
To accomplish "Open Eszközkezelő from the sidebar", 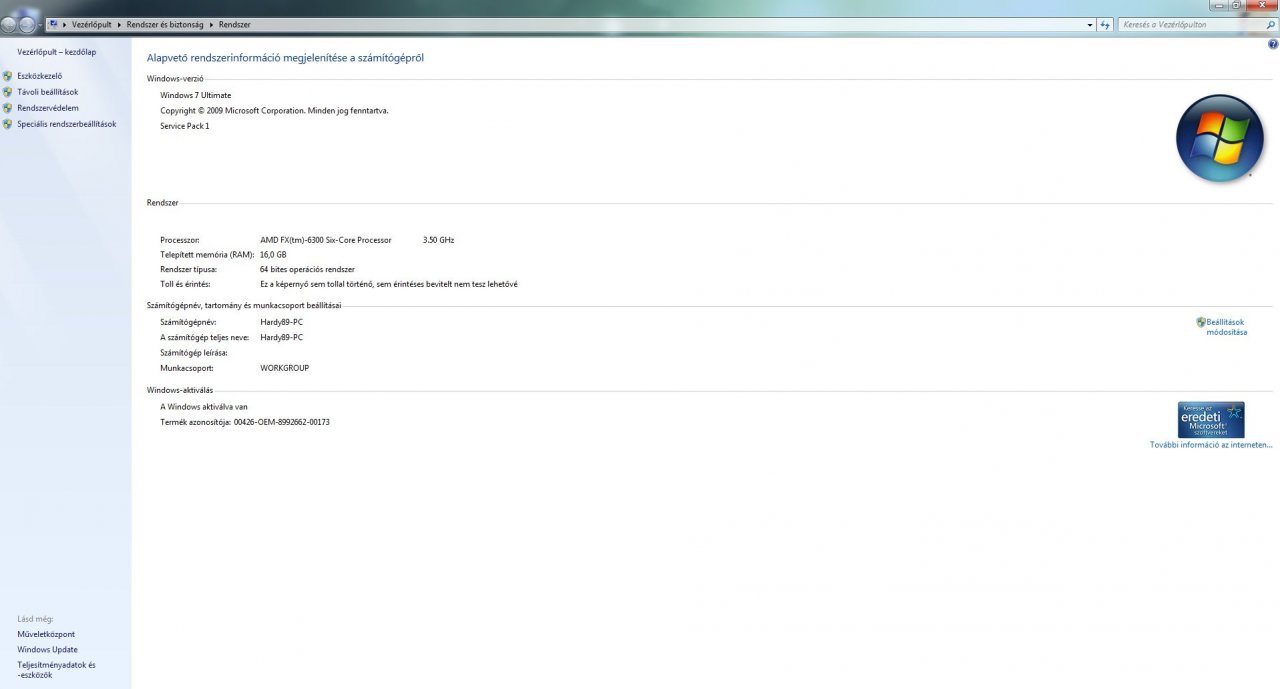I will point(40,76).
